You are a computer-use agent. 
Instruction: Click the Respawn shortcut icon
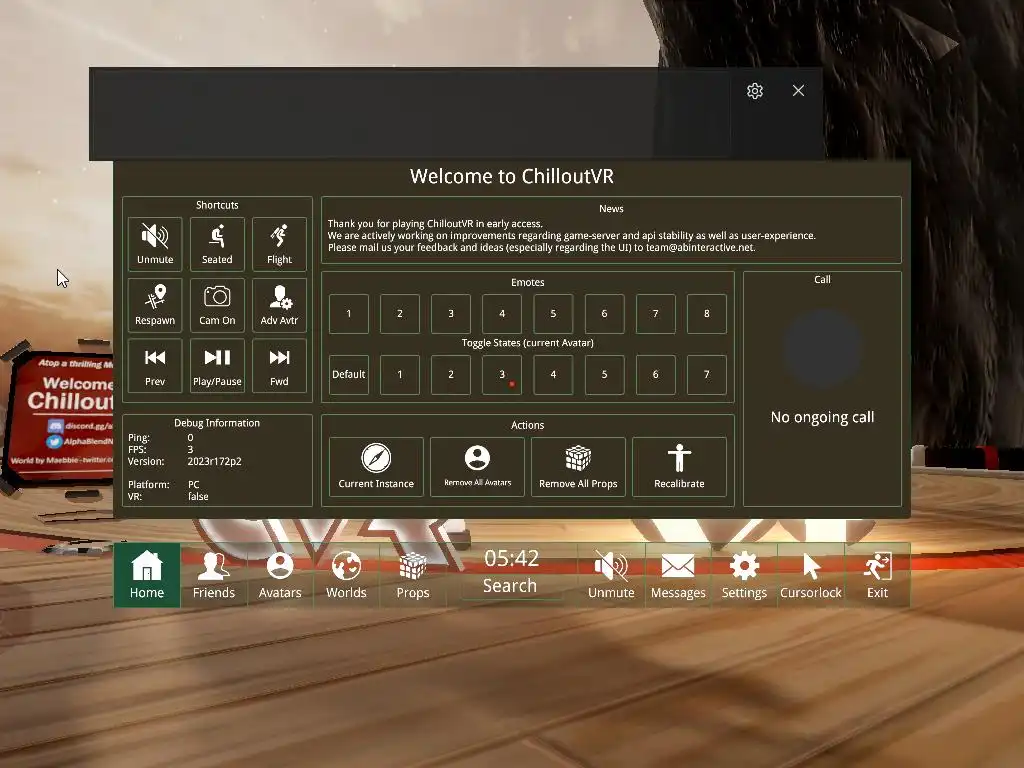(155, 305)
